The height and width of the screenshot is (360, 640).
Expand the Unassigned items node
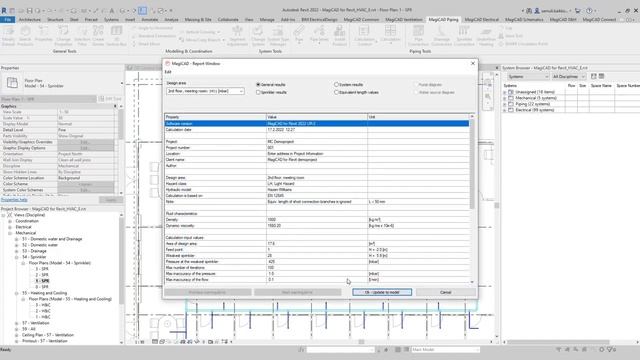tap(505, 92)
